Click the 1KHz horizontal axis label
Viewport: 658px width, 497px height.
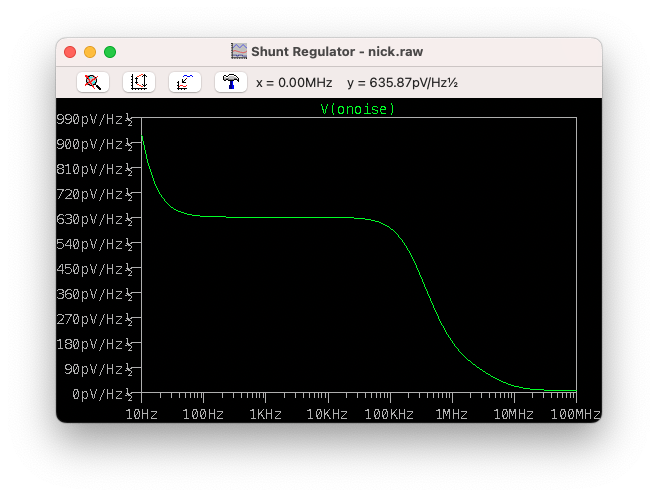click(266, 415)
